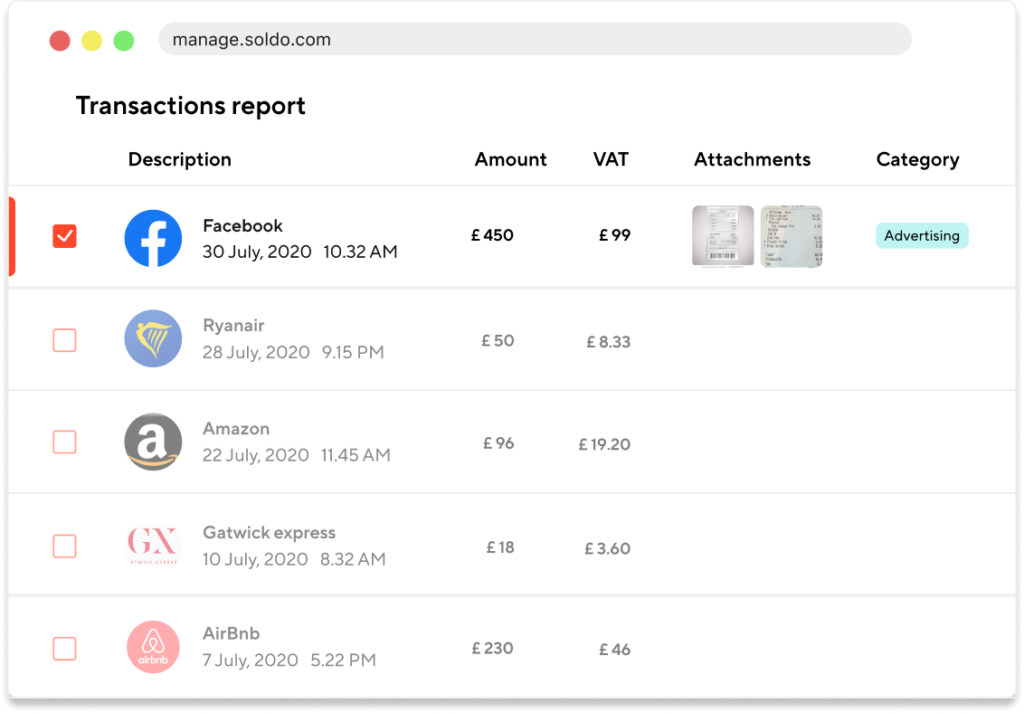Click the Attachments column header
This screenshot has height=713, width=1024.
752,159
